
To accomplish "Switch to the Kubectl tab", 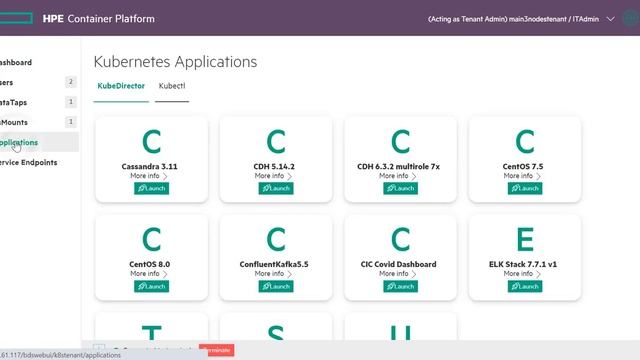I will tap(172, 86).
